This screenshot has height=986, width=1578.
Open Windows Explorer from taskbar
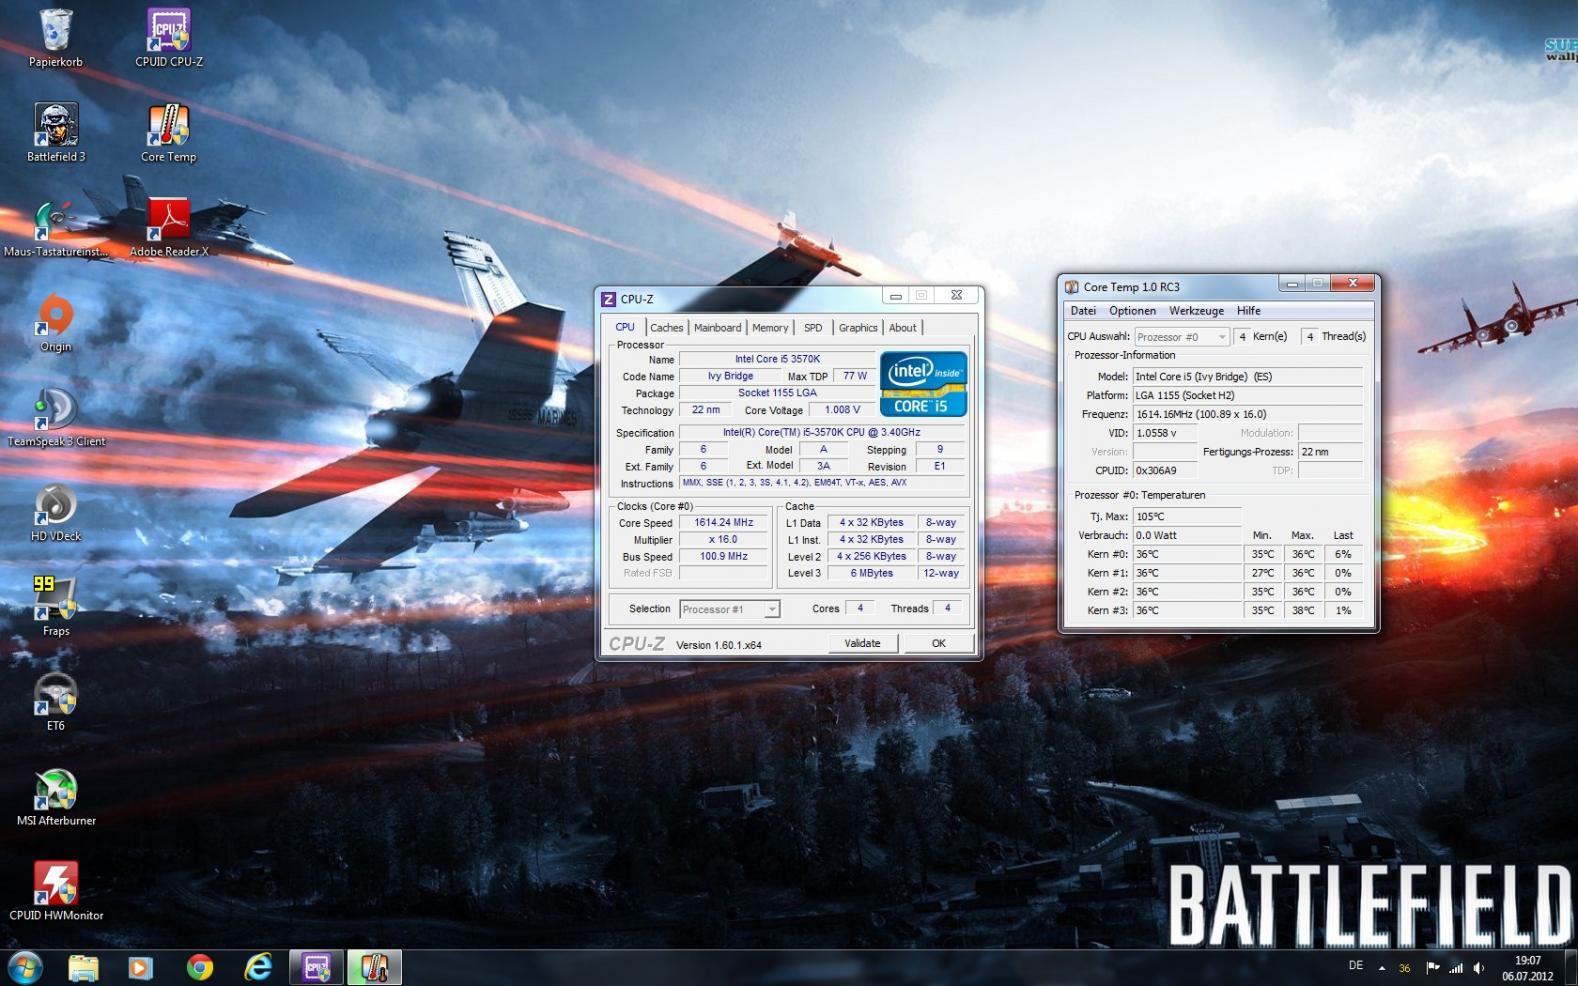click(83, 967)
